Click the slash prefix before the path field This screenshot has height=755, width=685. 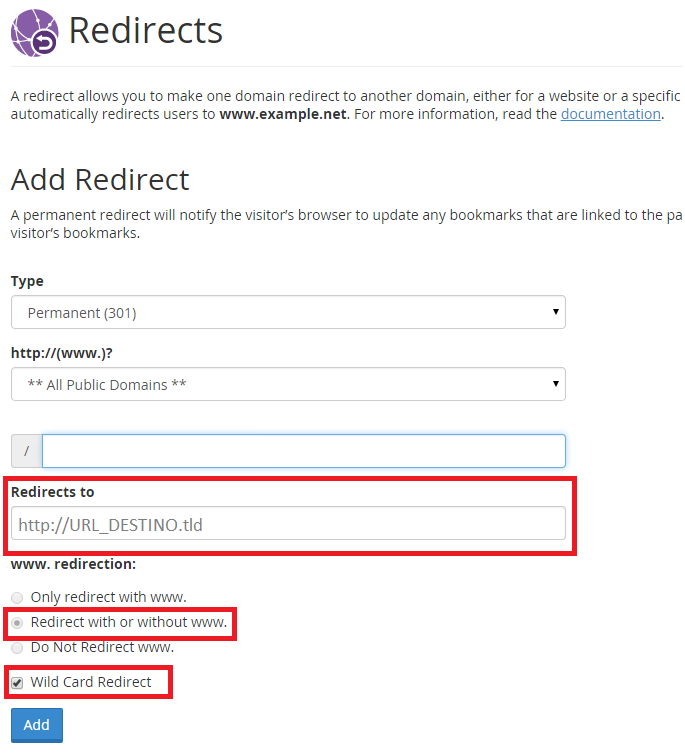[26, 451]
